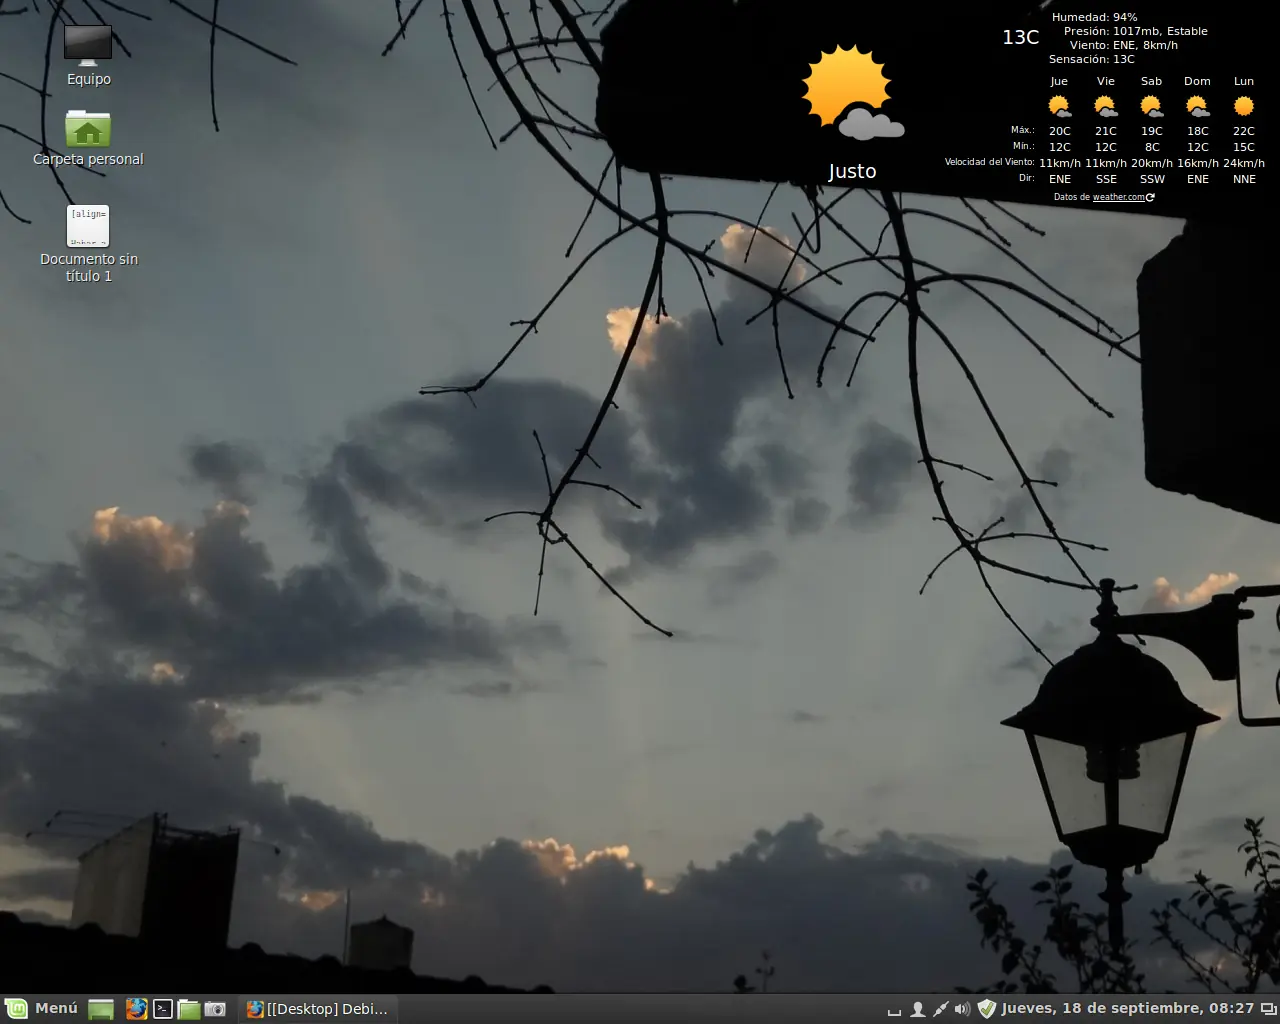Open the tablet input settings tray icon

(x=939, y=1008)
